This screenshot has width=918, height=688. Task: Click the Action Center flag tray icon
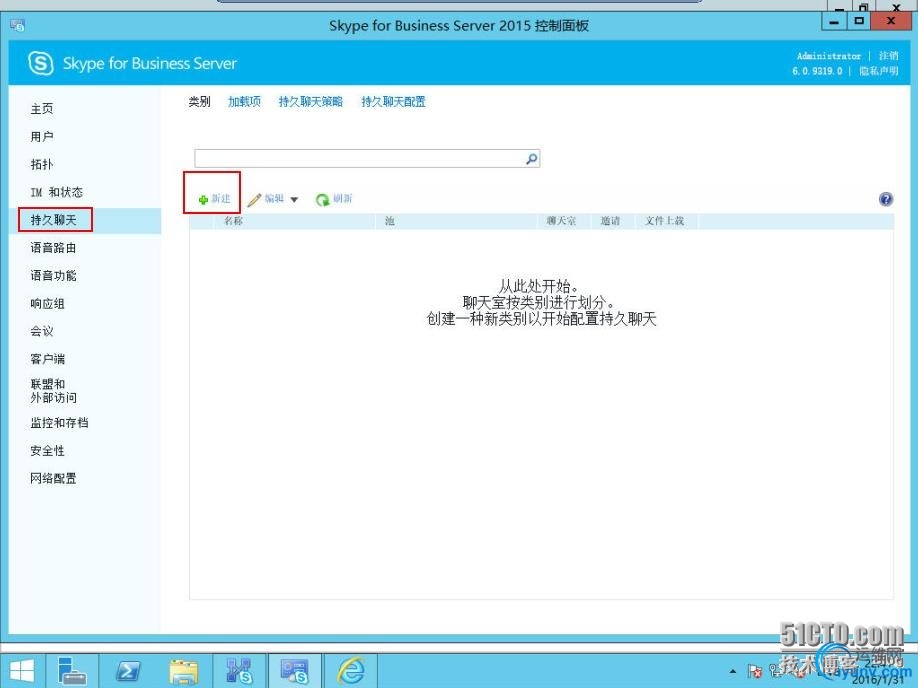(x=755, y=671)
